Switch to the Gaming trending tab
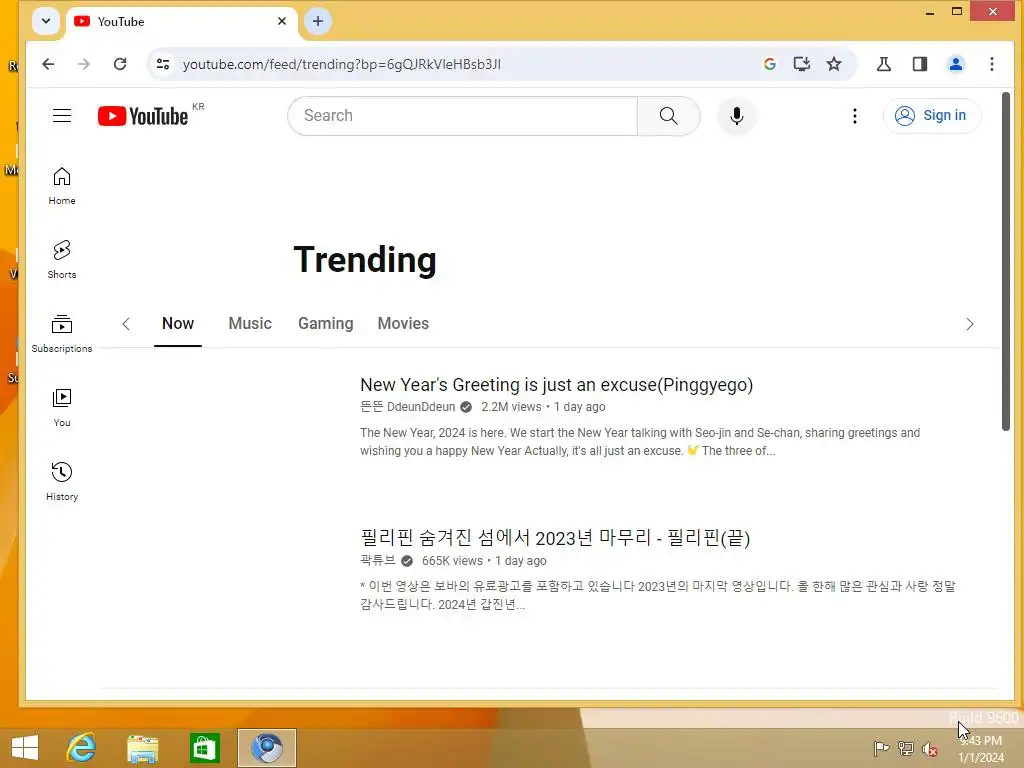 (x=325, y=323)
